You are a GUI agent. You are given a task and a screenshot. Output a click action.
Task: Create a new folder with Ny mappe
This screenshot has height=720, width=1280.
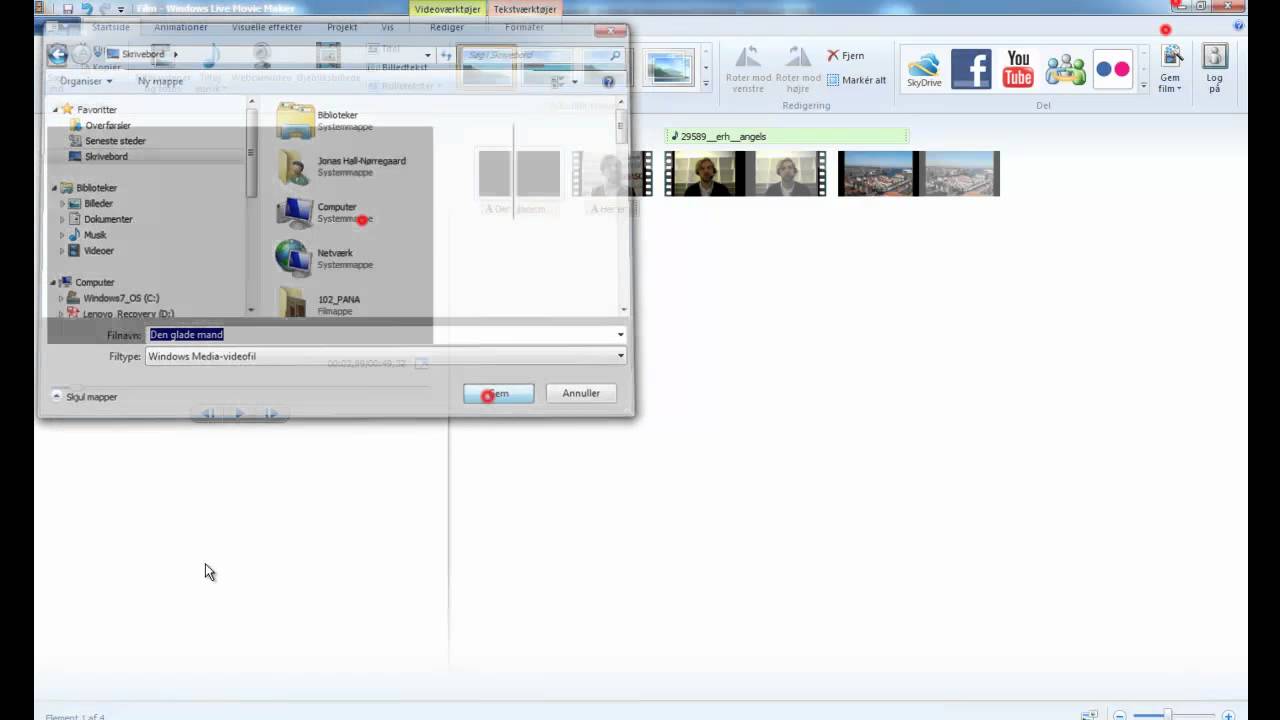(160, 81)
